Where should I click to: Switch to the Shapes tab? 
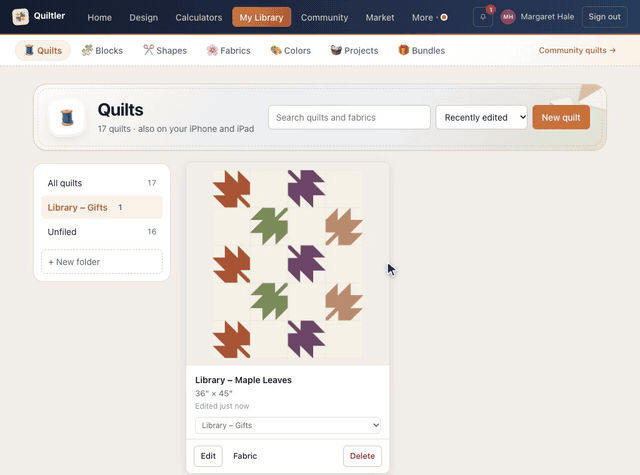165,50
